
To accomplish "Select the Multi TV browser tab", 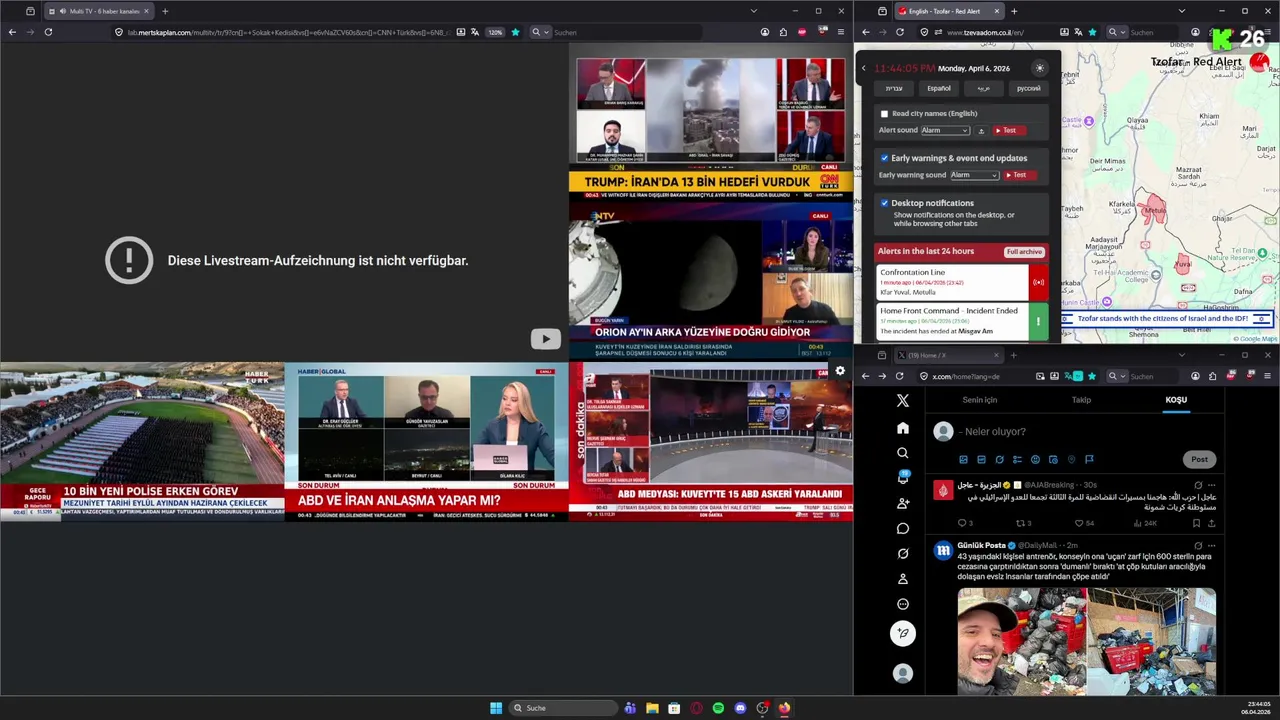I will click(99, 11).
